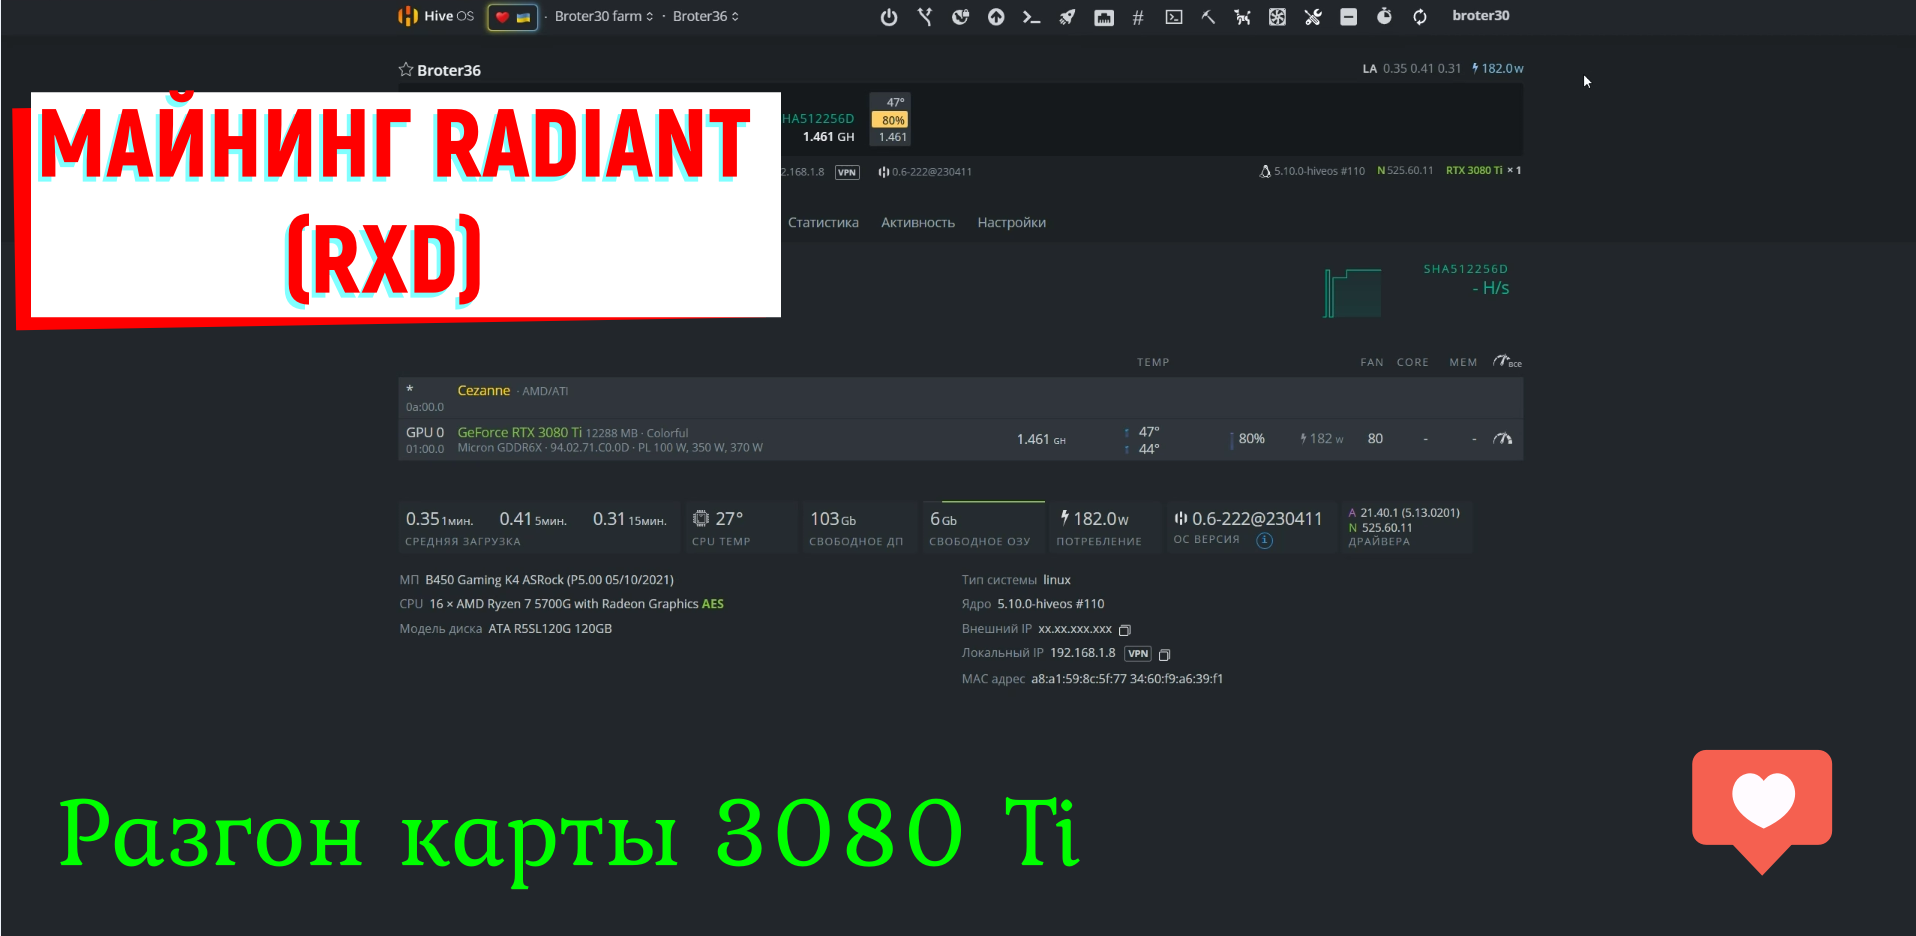
Task: Click the hash symbol icon
Action: [x=1138, y=17]
